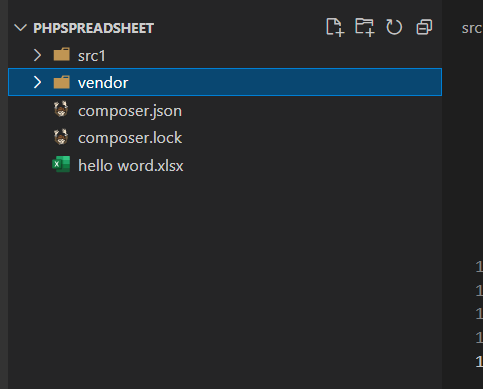483x389 pixels.
Task: Click the composer.json file icon
Action: pyautogui.click(x=61, y=110)
